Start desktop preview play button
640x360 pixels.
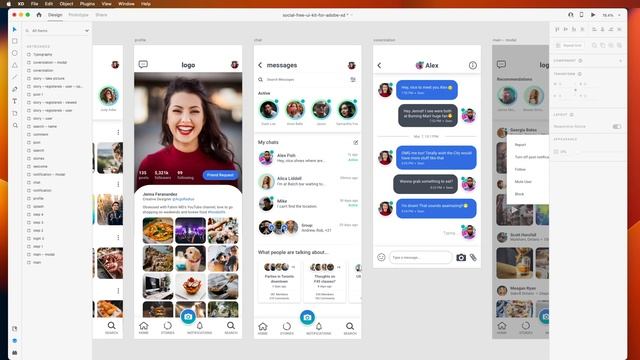click(x=593, y=15)
